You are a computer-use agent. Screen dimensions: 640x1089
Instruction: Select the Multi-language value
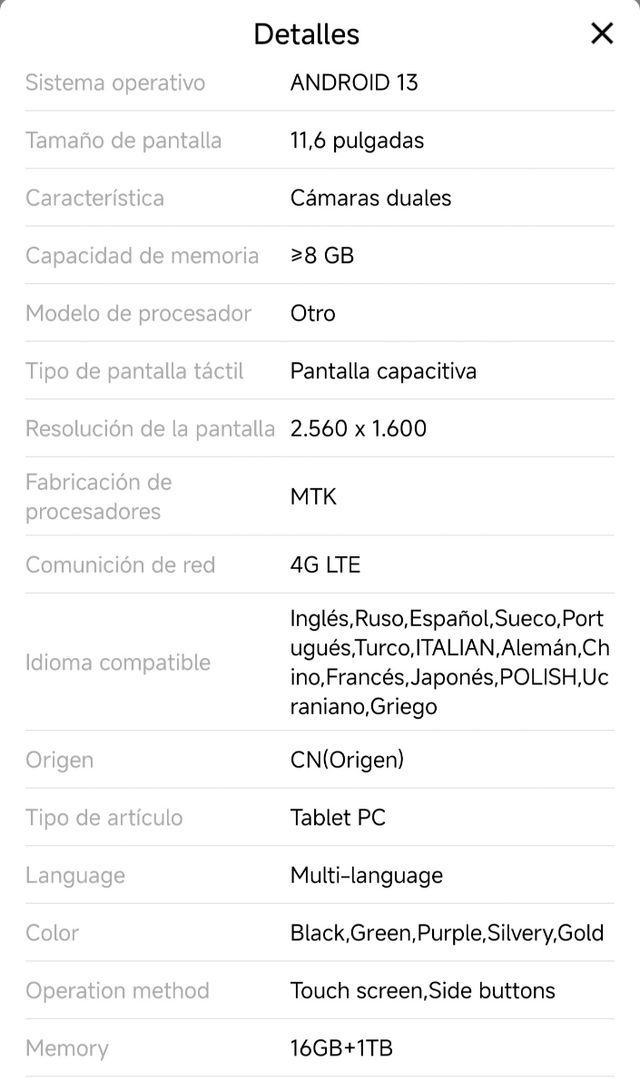click(365, 876)
